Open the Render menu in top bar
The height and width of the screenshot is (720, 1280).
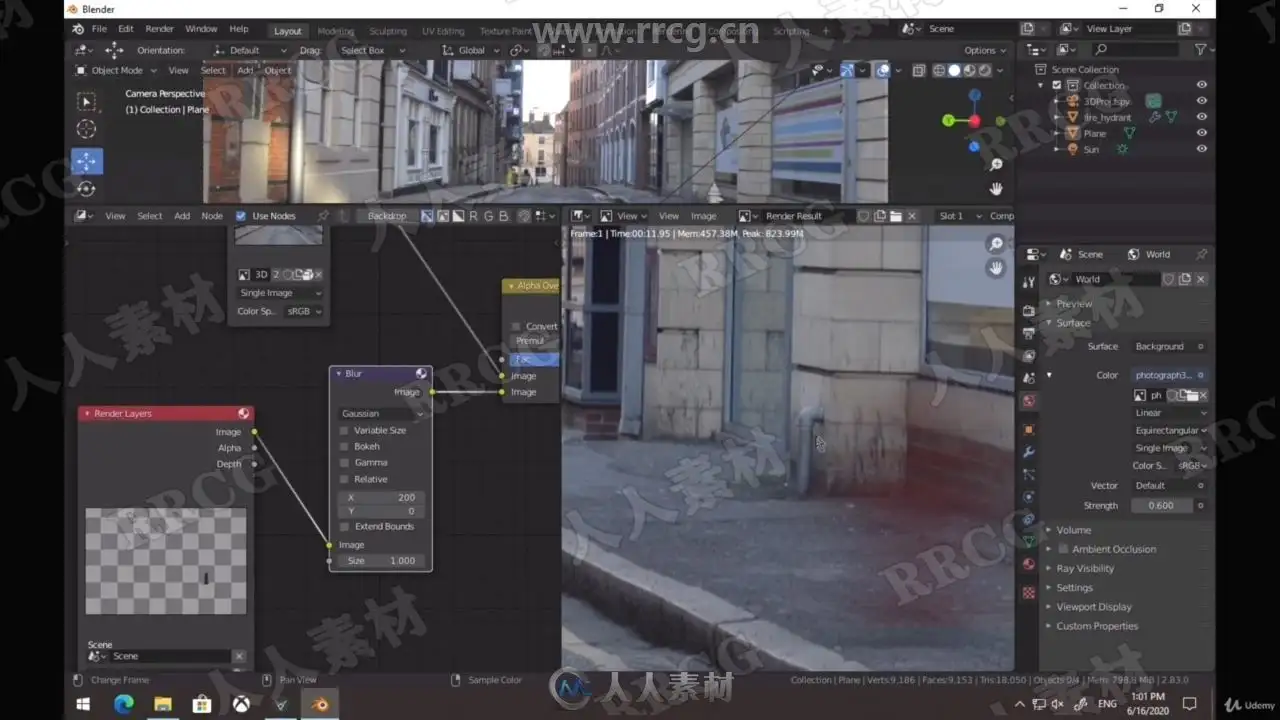(159, 29)
